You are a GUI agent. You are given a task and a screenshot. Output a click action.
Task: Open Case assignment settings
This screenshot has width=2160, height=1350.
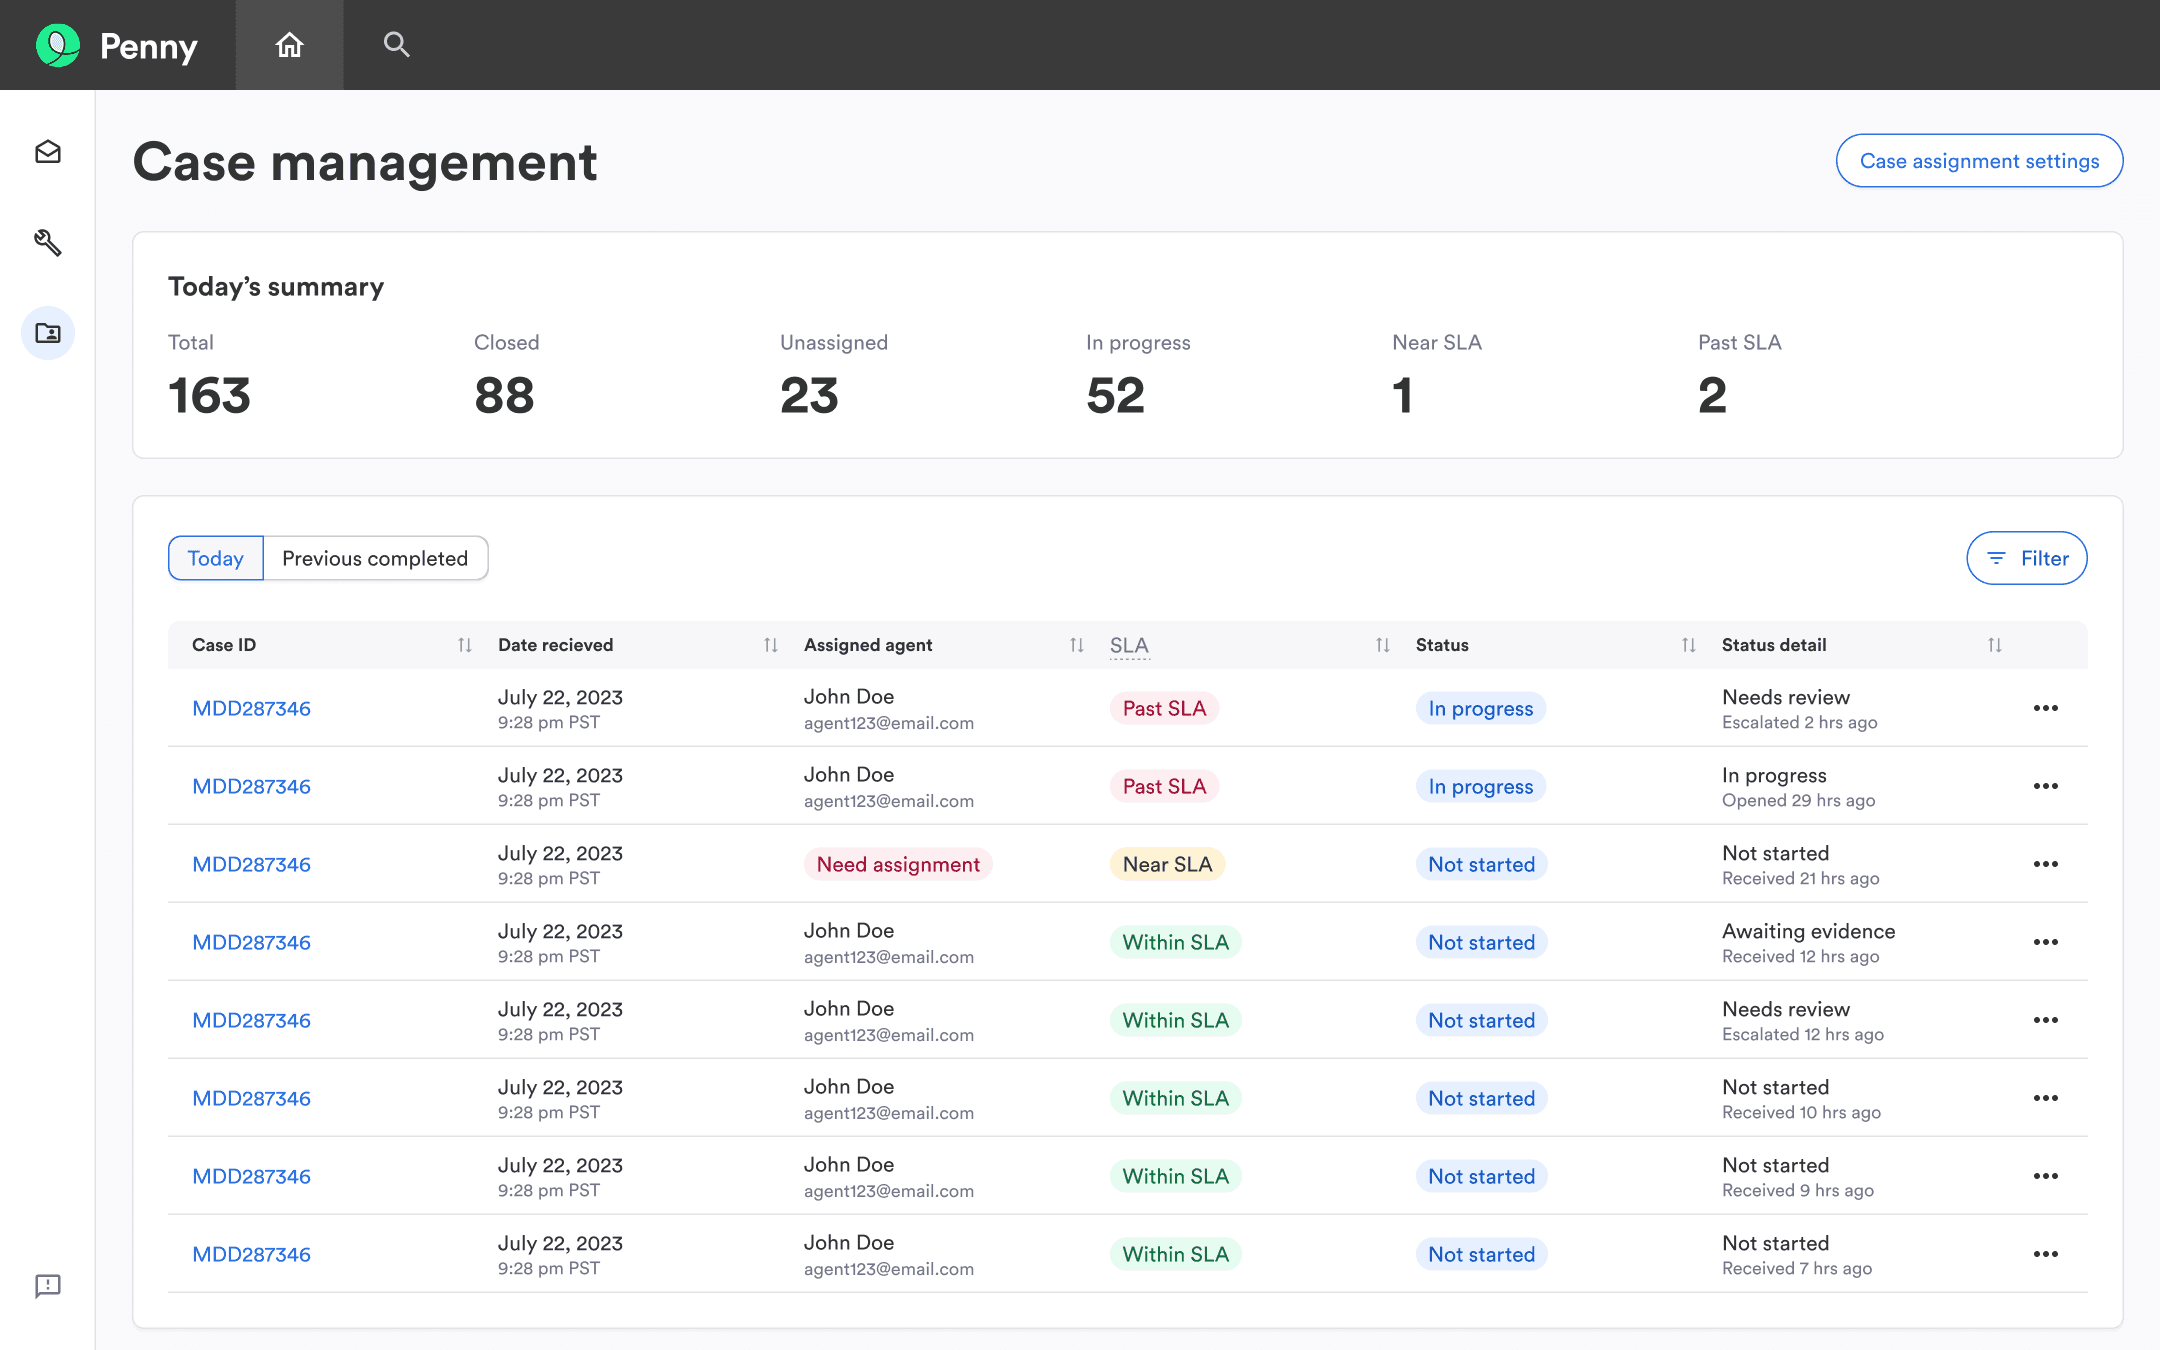1979,161
